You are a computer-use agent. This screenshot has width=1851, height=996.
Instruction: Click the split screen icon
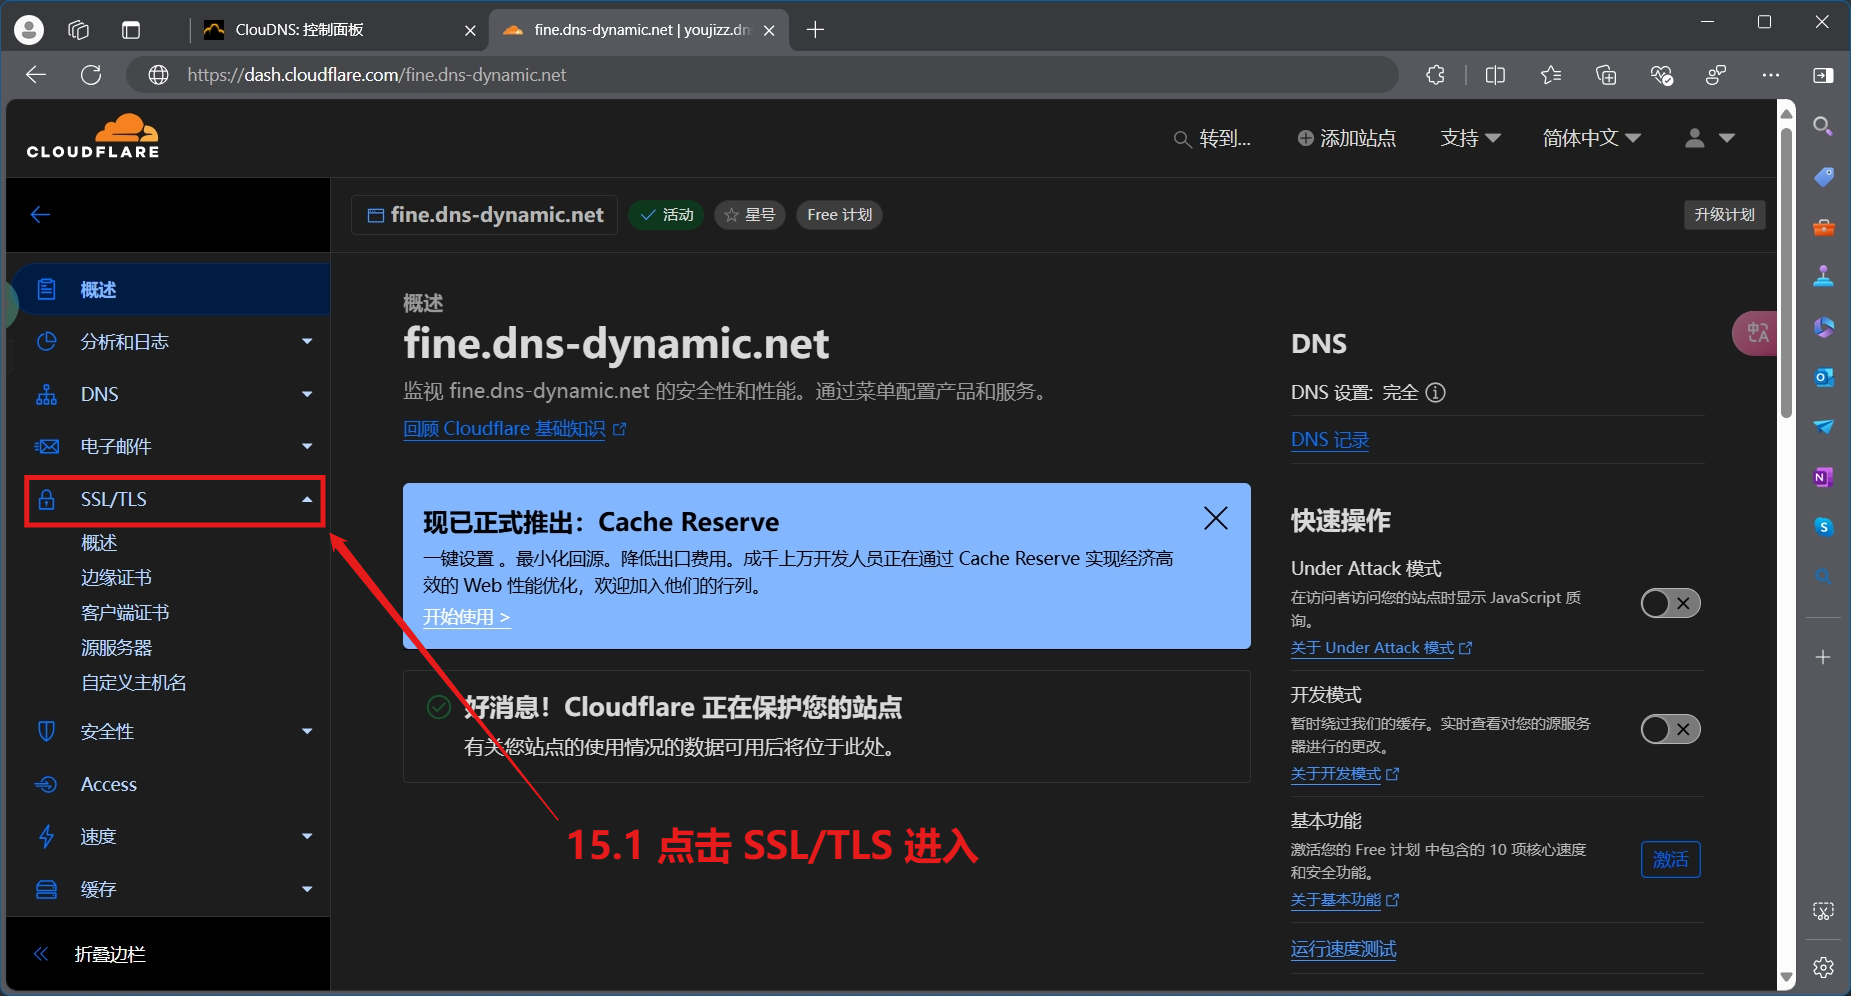point(1495,75)
